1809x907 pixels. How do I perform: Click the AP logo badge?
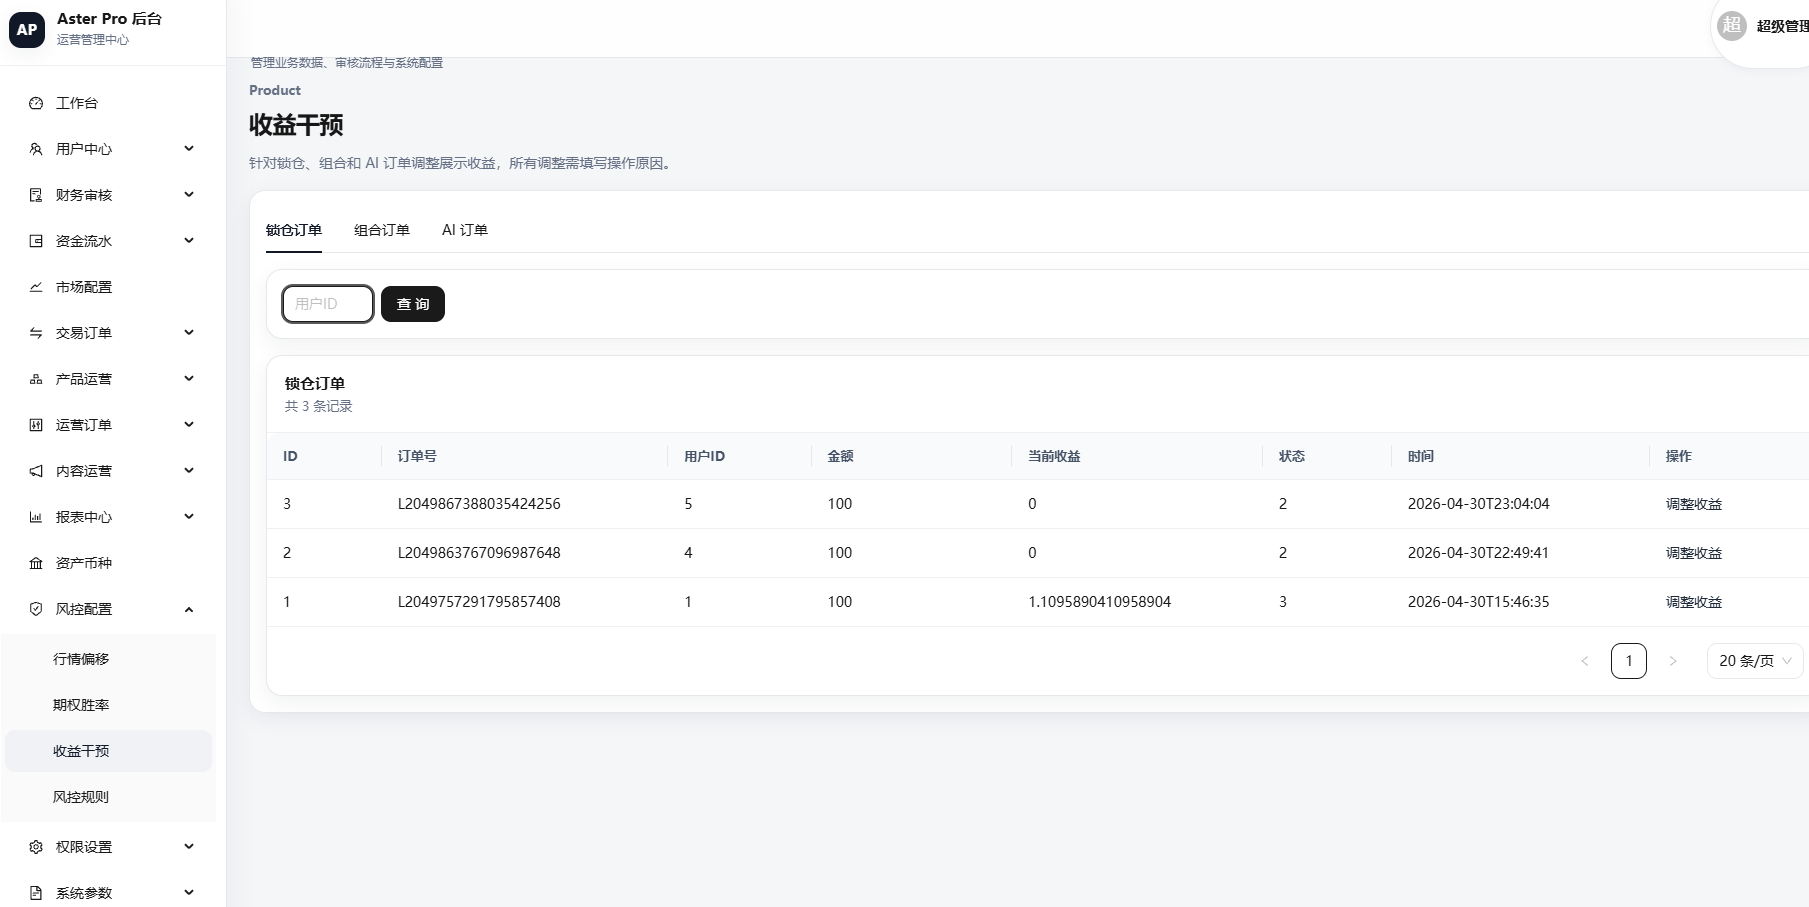[27, 30]
